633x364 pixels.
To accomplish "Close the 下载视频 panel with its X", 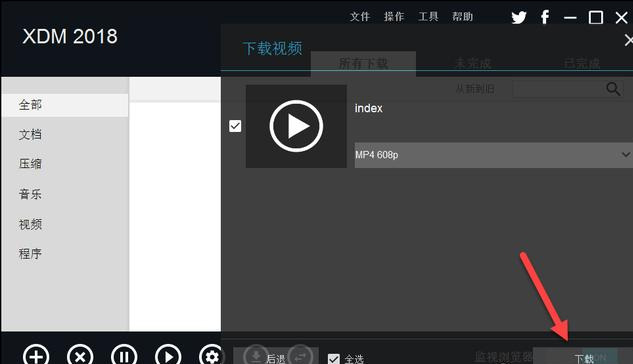I will point(629,40).
